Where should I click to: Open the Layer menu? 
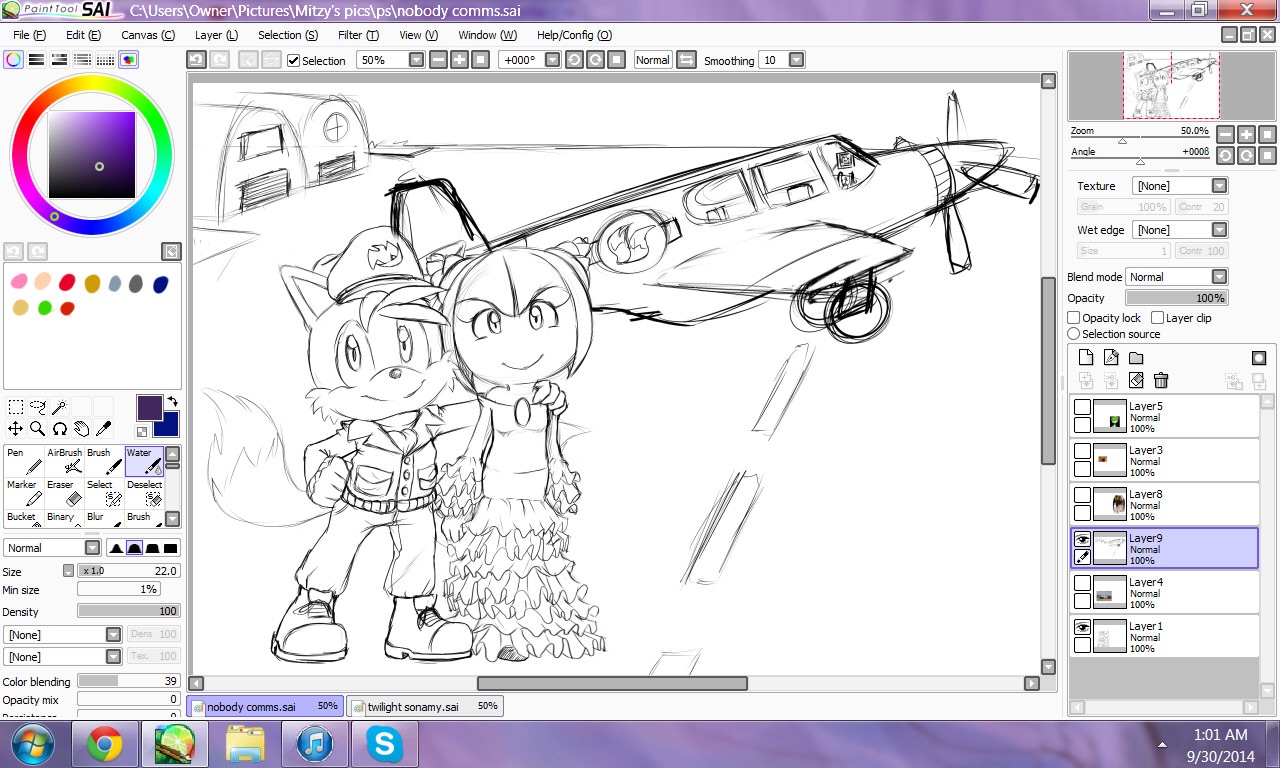click(x=216, y=35)
